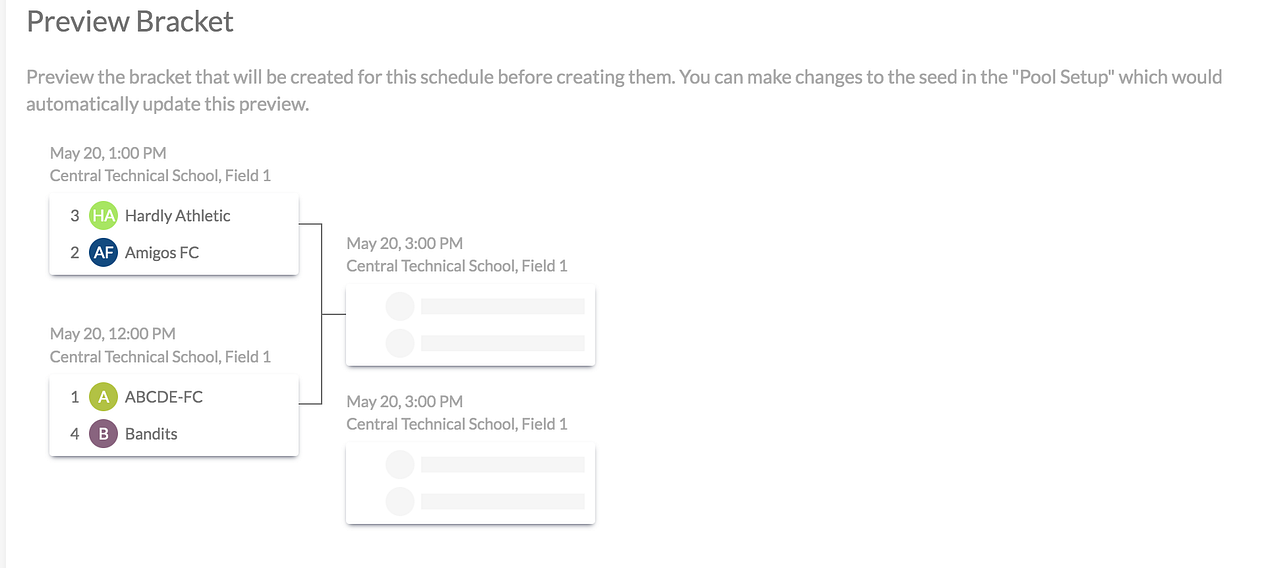Select the Amigos FC team name
Screen dimensions: 1280x568
(162, 253)
